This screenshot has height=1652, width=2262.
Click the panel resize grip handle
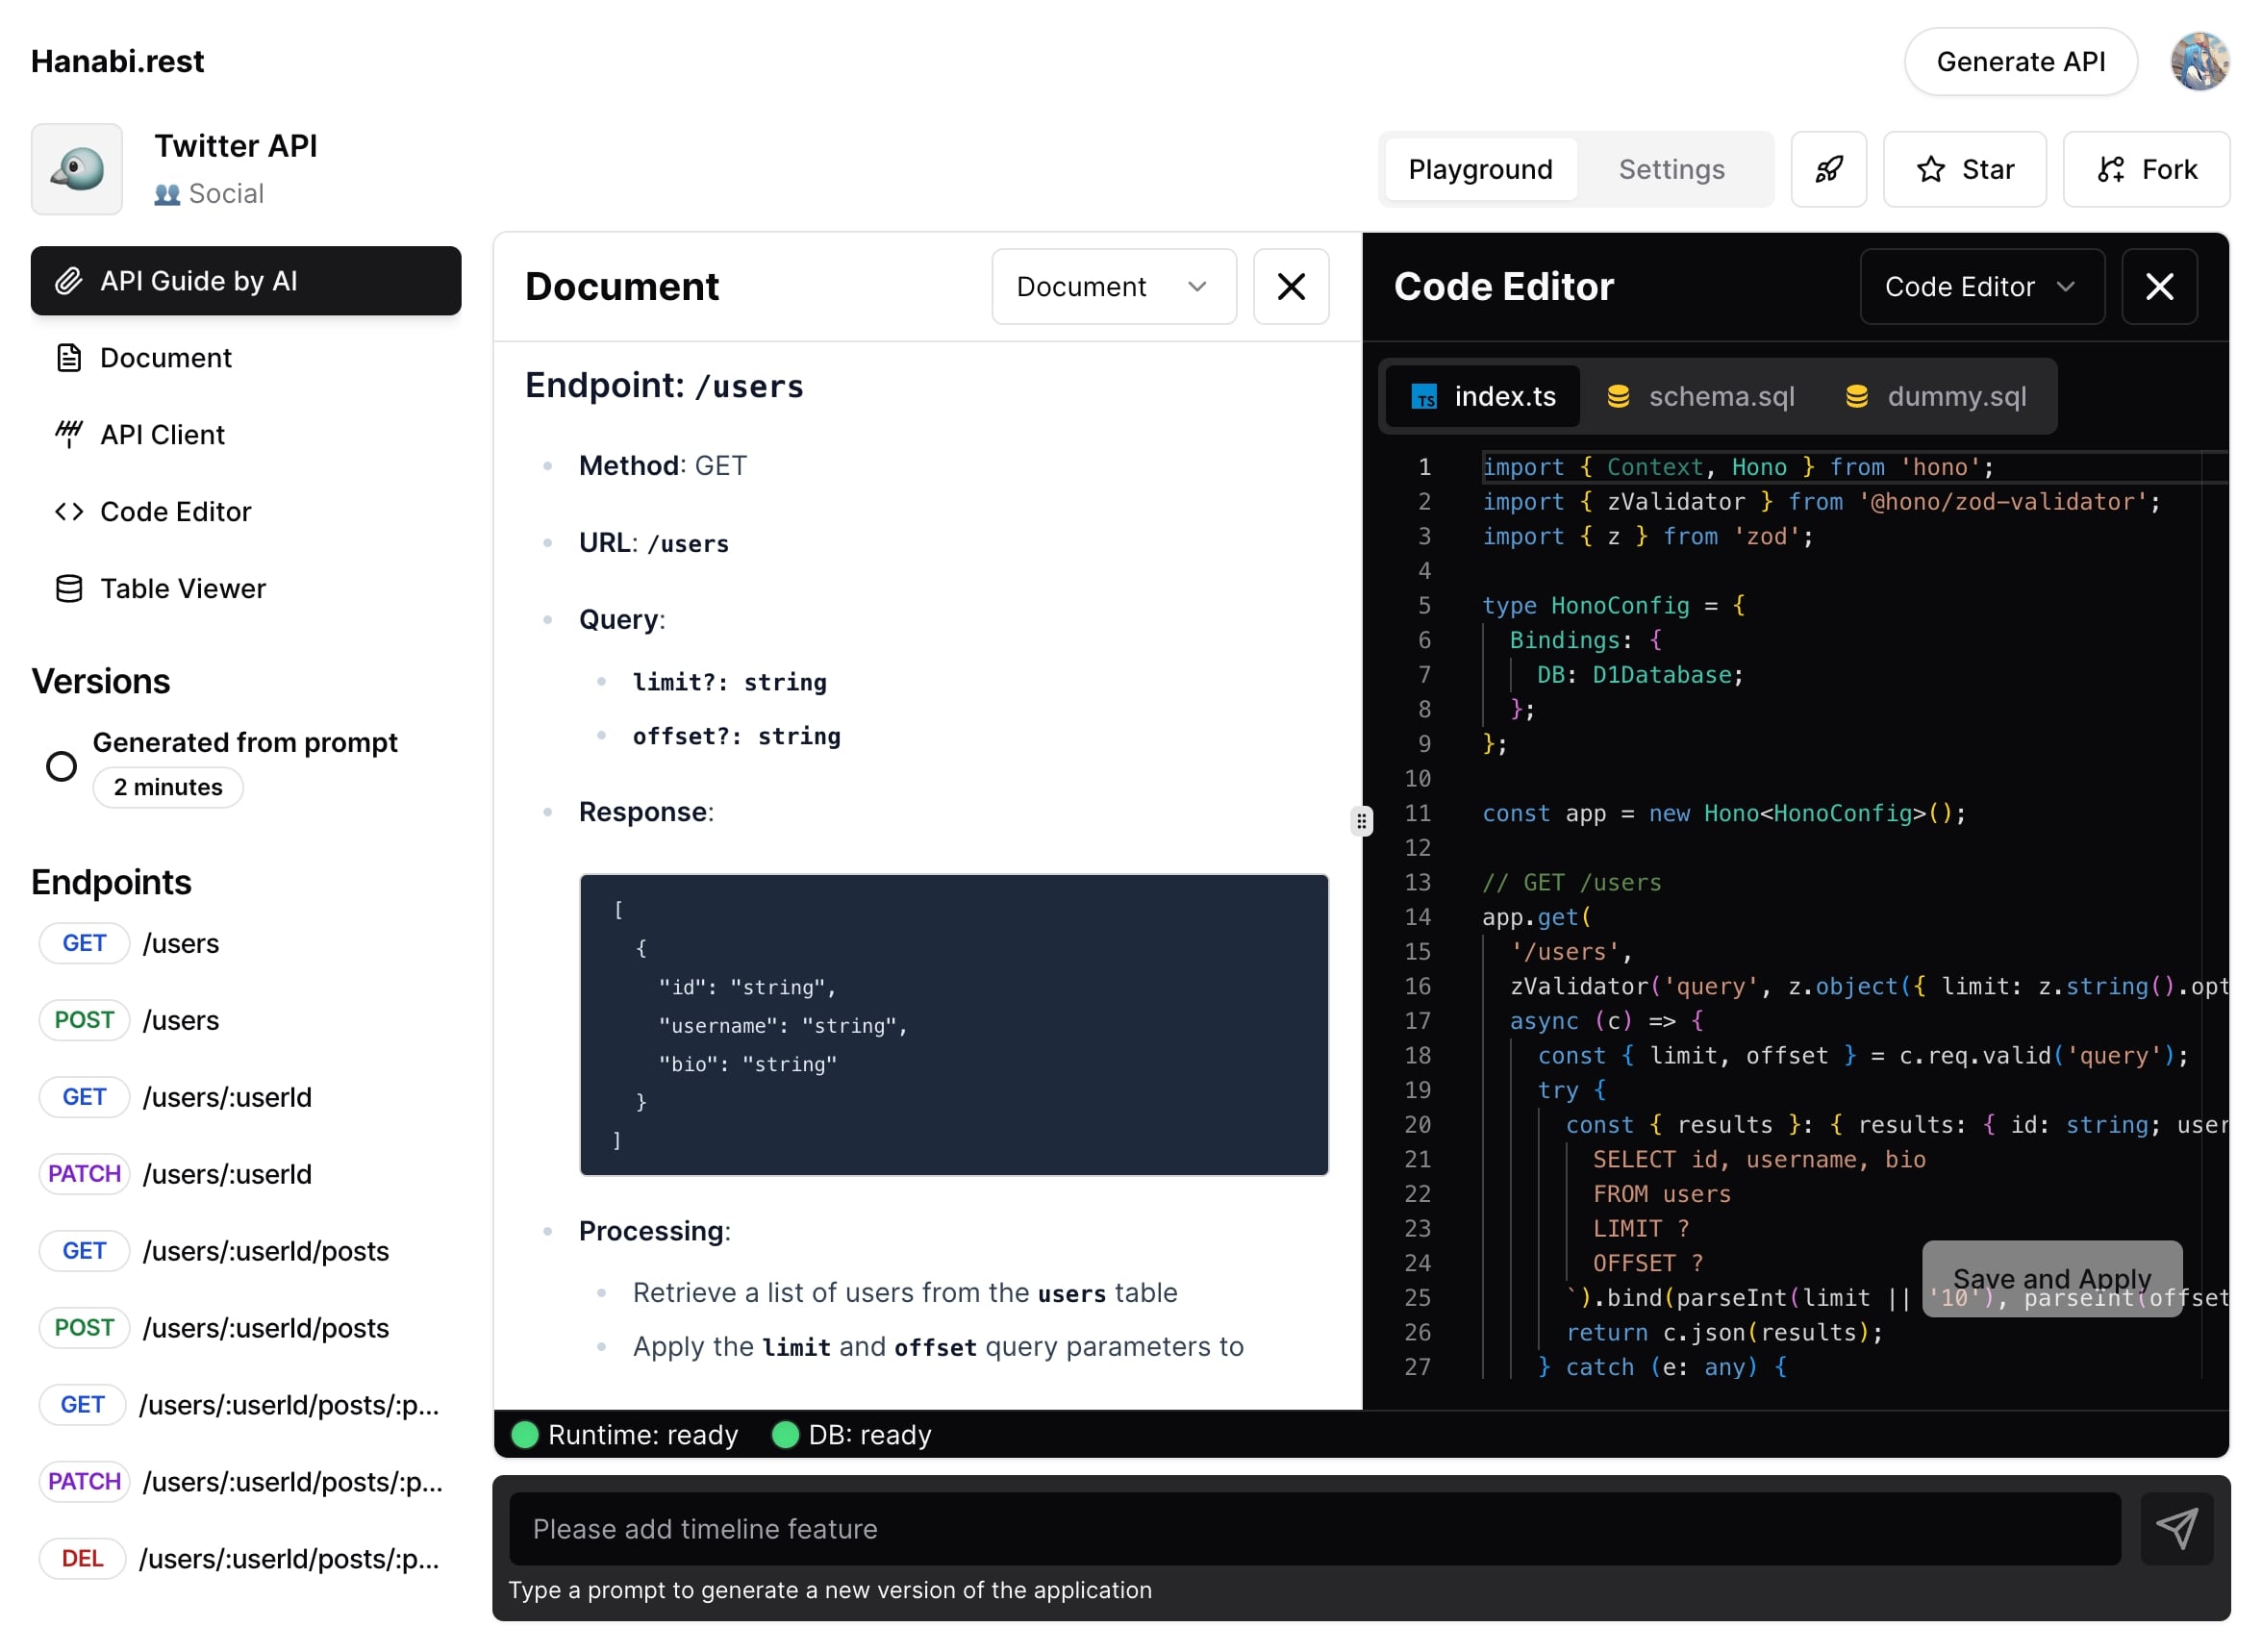point(1361,821)
